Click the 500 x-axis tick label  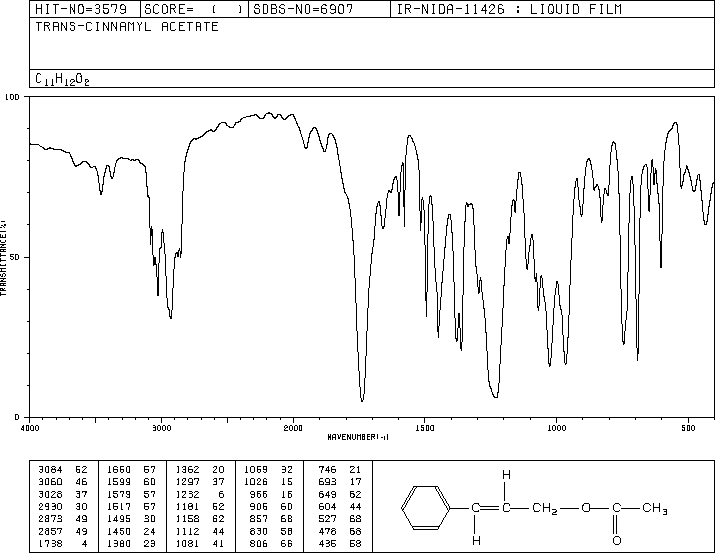[688, 428]
